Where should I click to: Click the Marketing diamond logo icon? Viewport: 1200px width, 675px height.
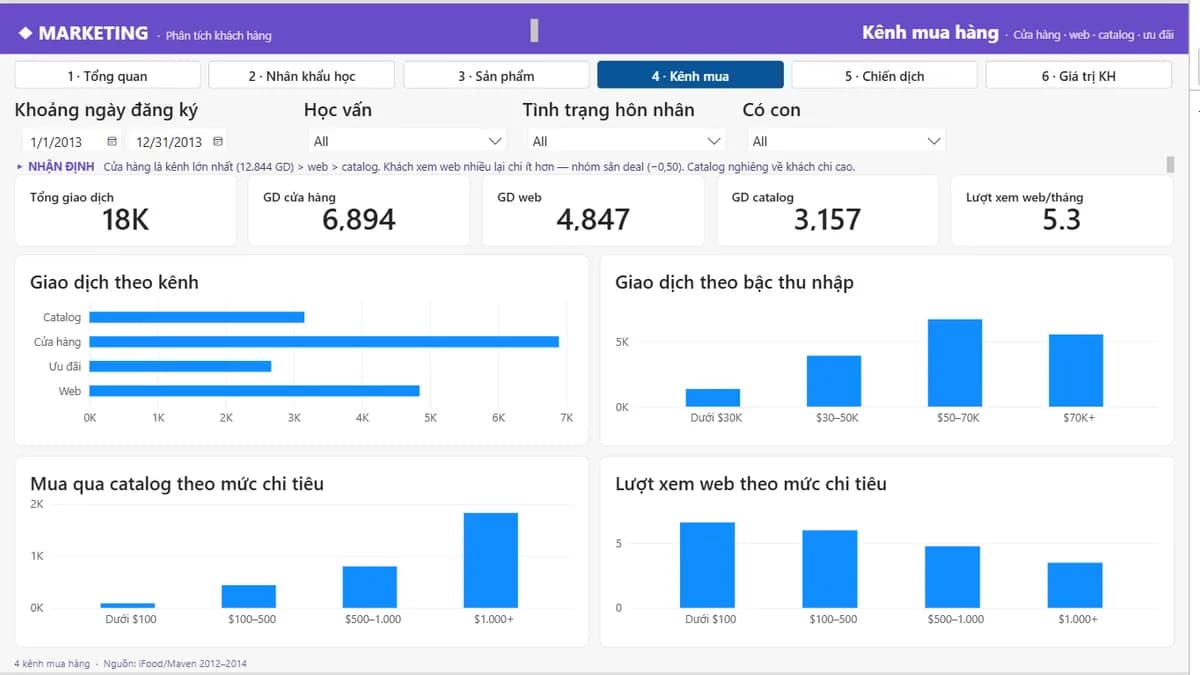pos(26,33)
